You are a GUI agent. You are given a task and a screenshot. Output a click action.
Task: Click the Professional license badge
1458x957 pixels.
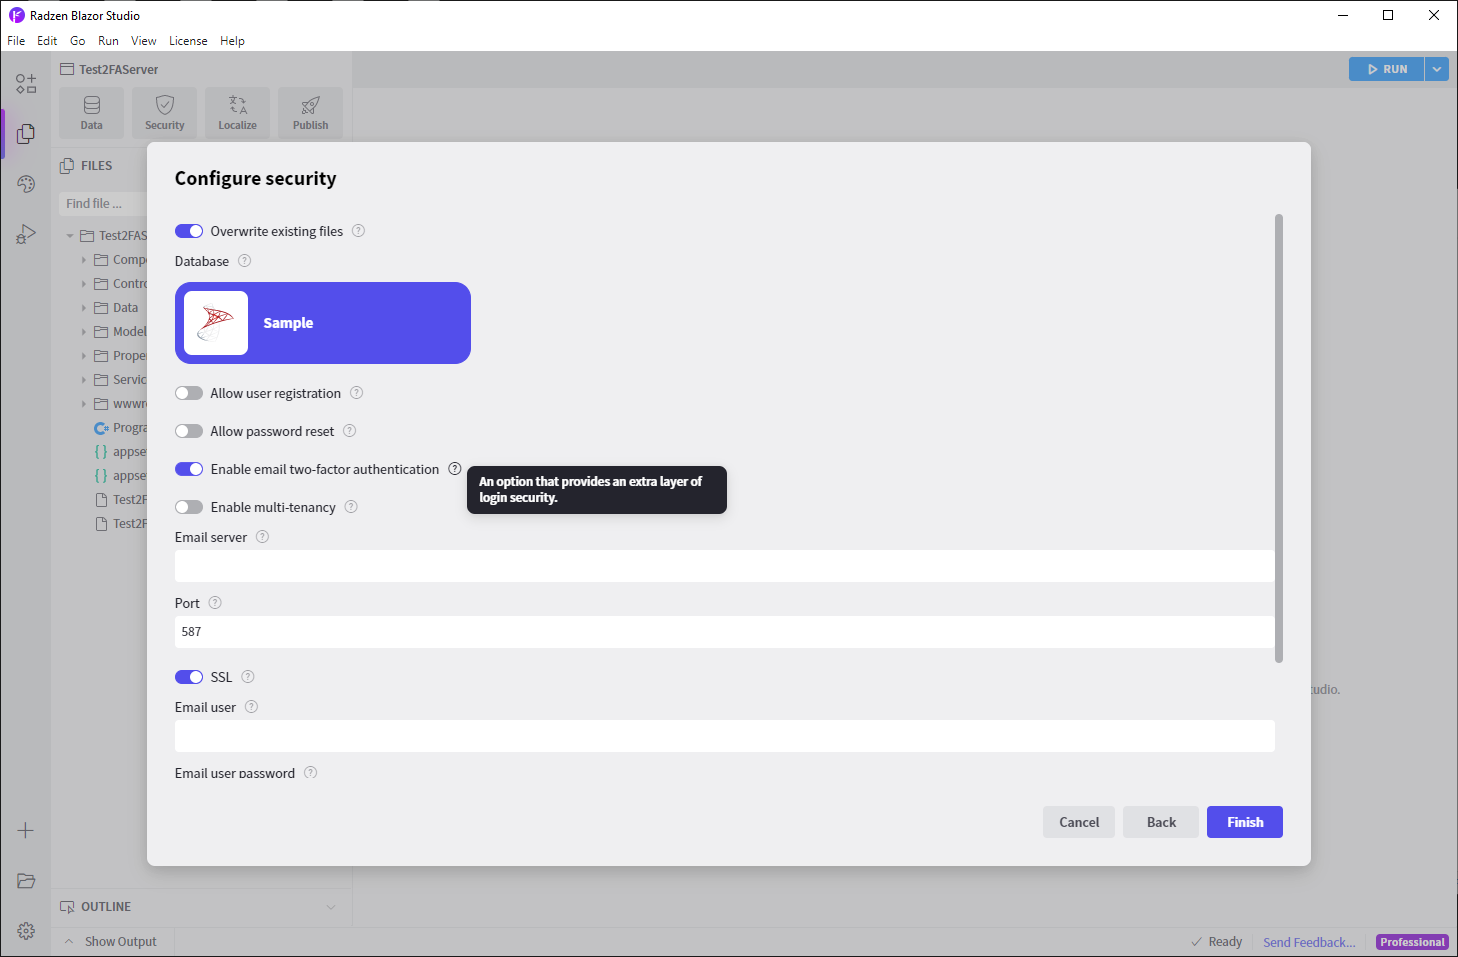tap(1412, 942)
